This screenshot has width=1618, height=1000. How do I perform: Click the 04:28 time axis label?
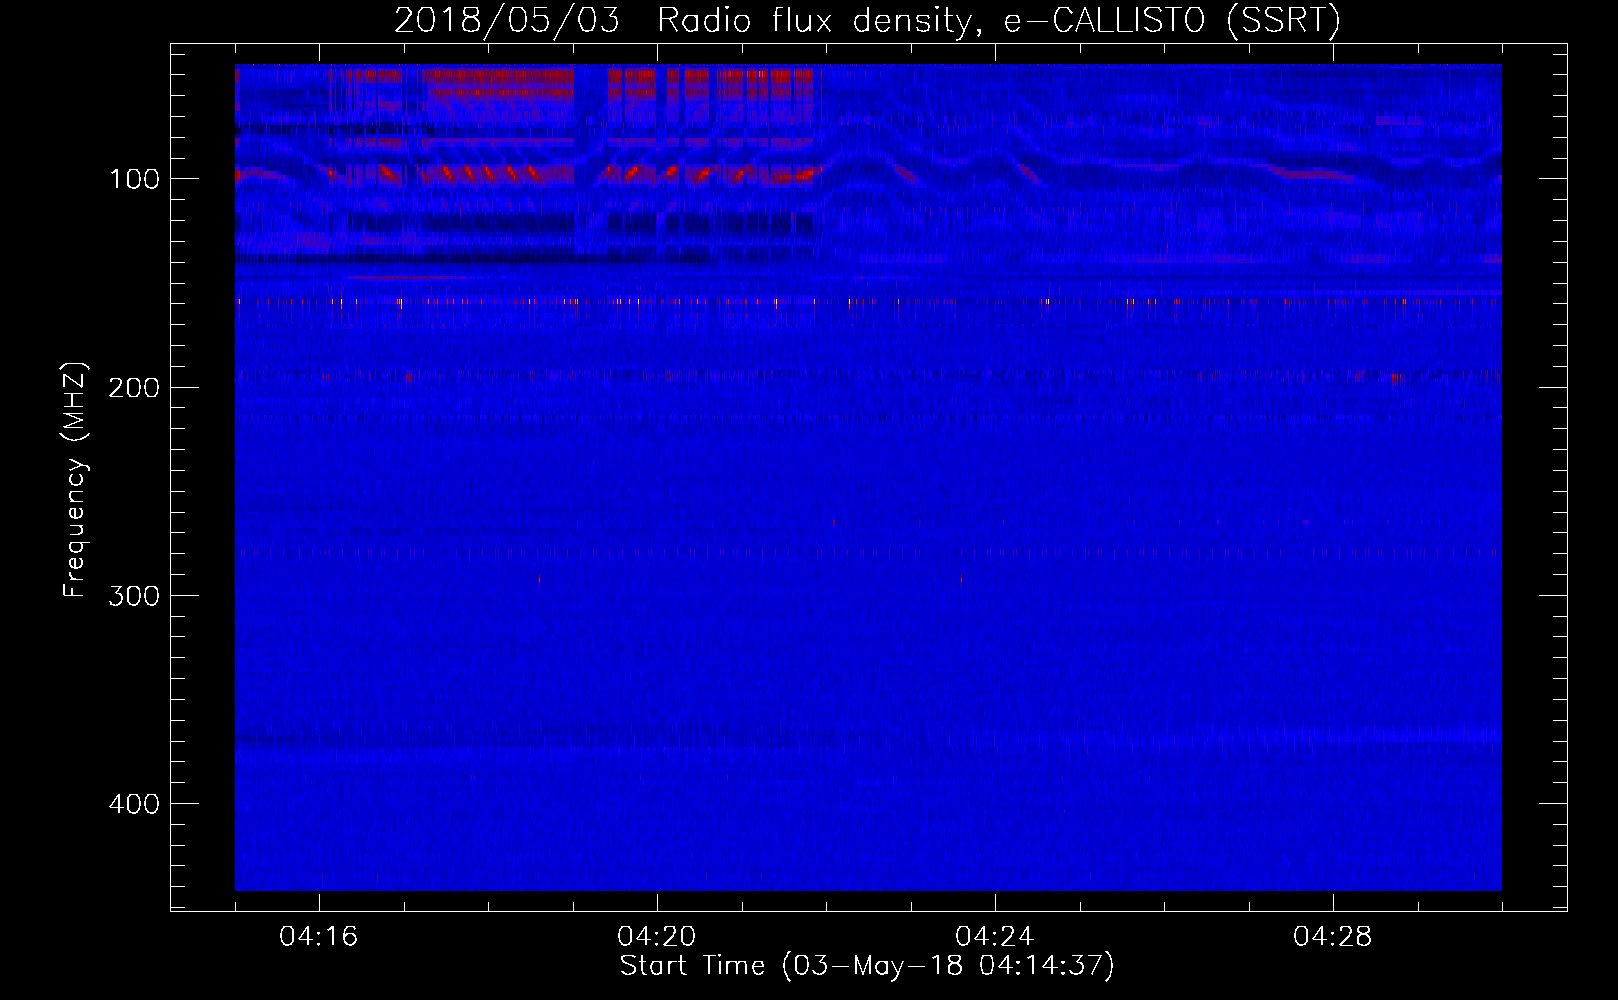(1333, 937)
